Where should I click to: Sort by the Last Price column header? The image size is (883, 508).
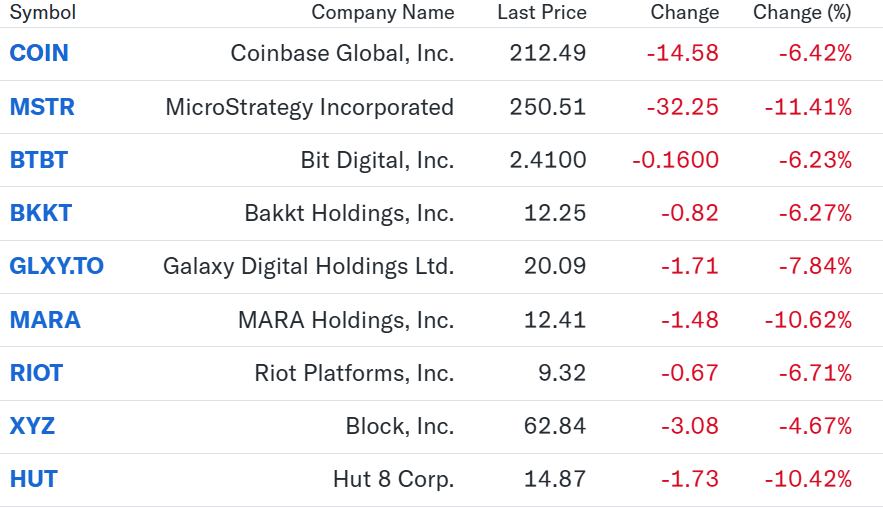point(542,12)
